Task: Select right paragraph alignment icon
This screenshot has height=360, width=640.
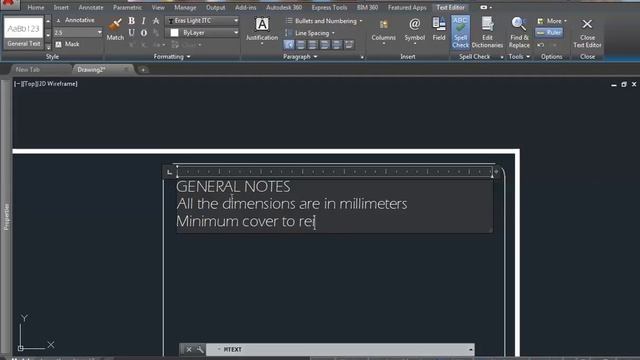Action: 325,44
